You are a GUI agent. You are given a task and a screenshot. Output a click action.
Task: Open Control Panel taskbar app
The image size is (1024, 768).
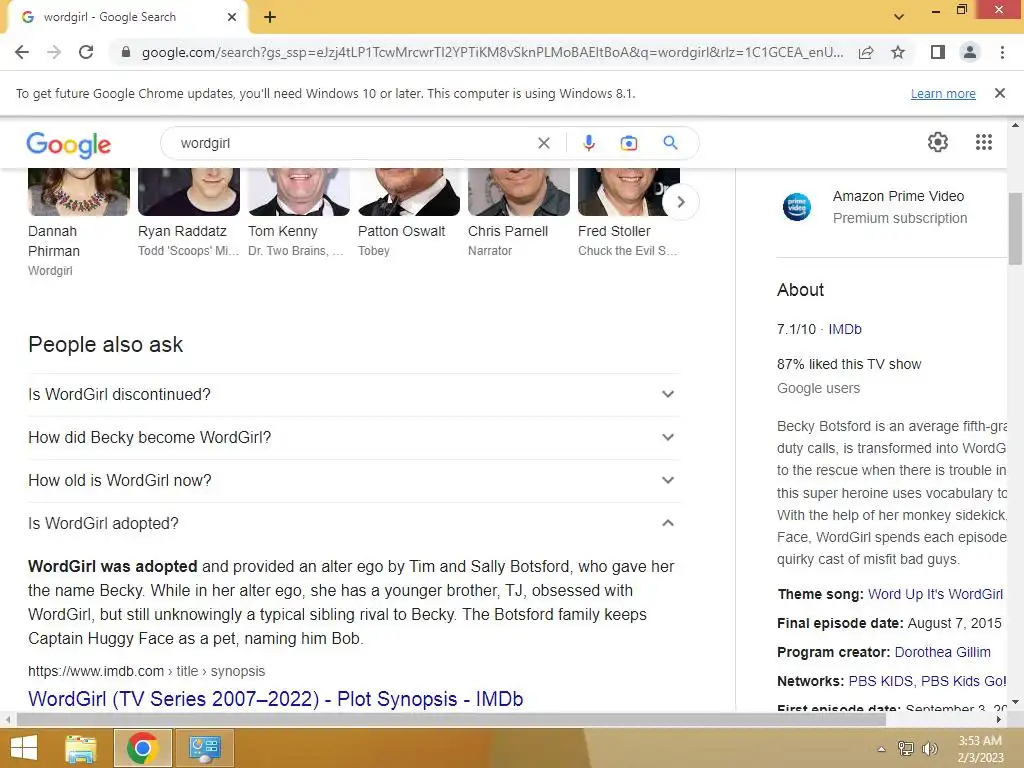(x=204, y=748)
